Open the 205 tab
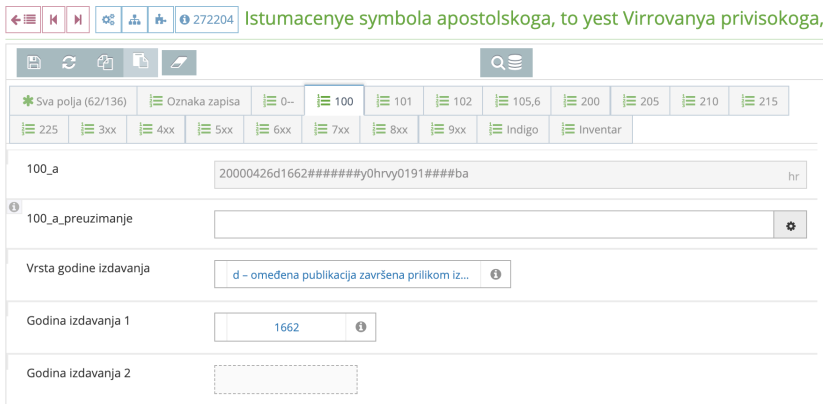The image size is (826, 404). pos(641,101)
